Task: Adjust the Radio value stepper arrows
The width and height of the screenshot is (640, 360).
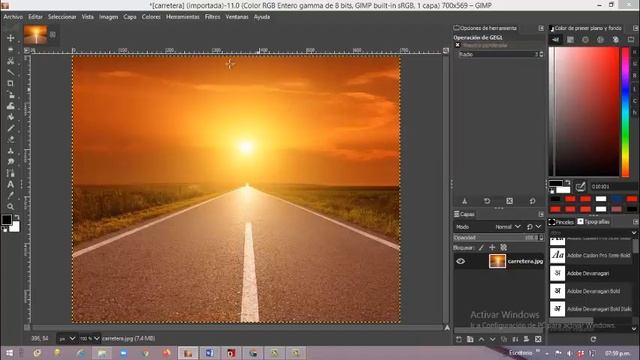Action: [x=542, y=54]
